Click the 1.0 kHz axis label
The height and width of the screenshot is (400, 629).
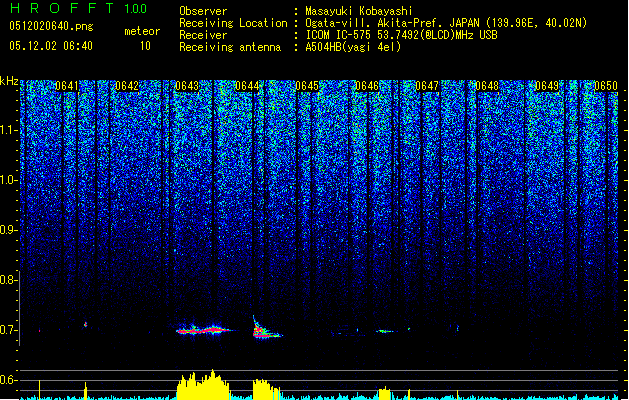coord(8,180)
